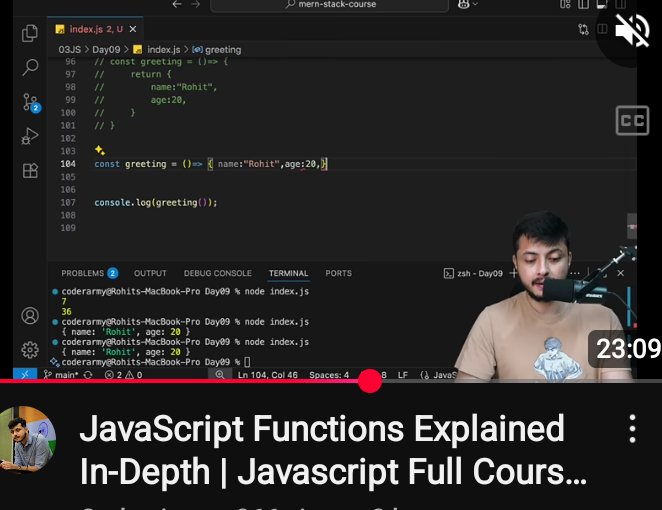Screen dimensions: 662x510
Task: Click line number 104 in the gutter
Action: [68, 164]
